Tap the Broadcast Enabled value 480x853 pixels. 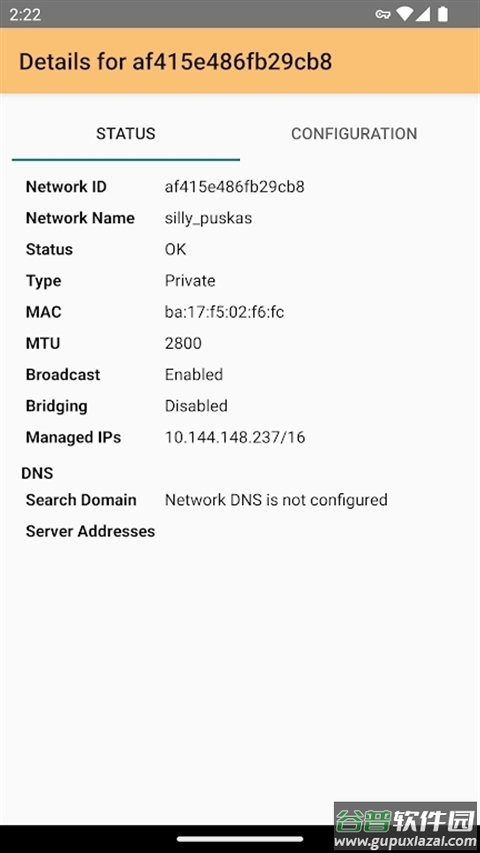pos(194,375)
